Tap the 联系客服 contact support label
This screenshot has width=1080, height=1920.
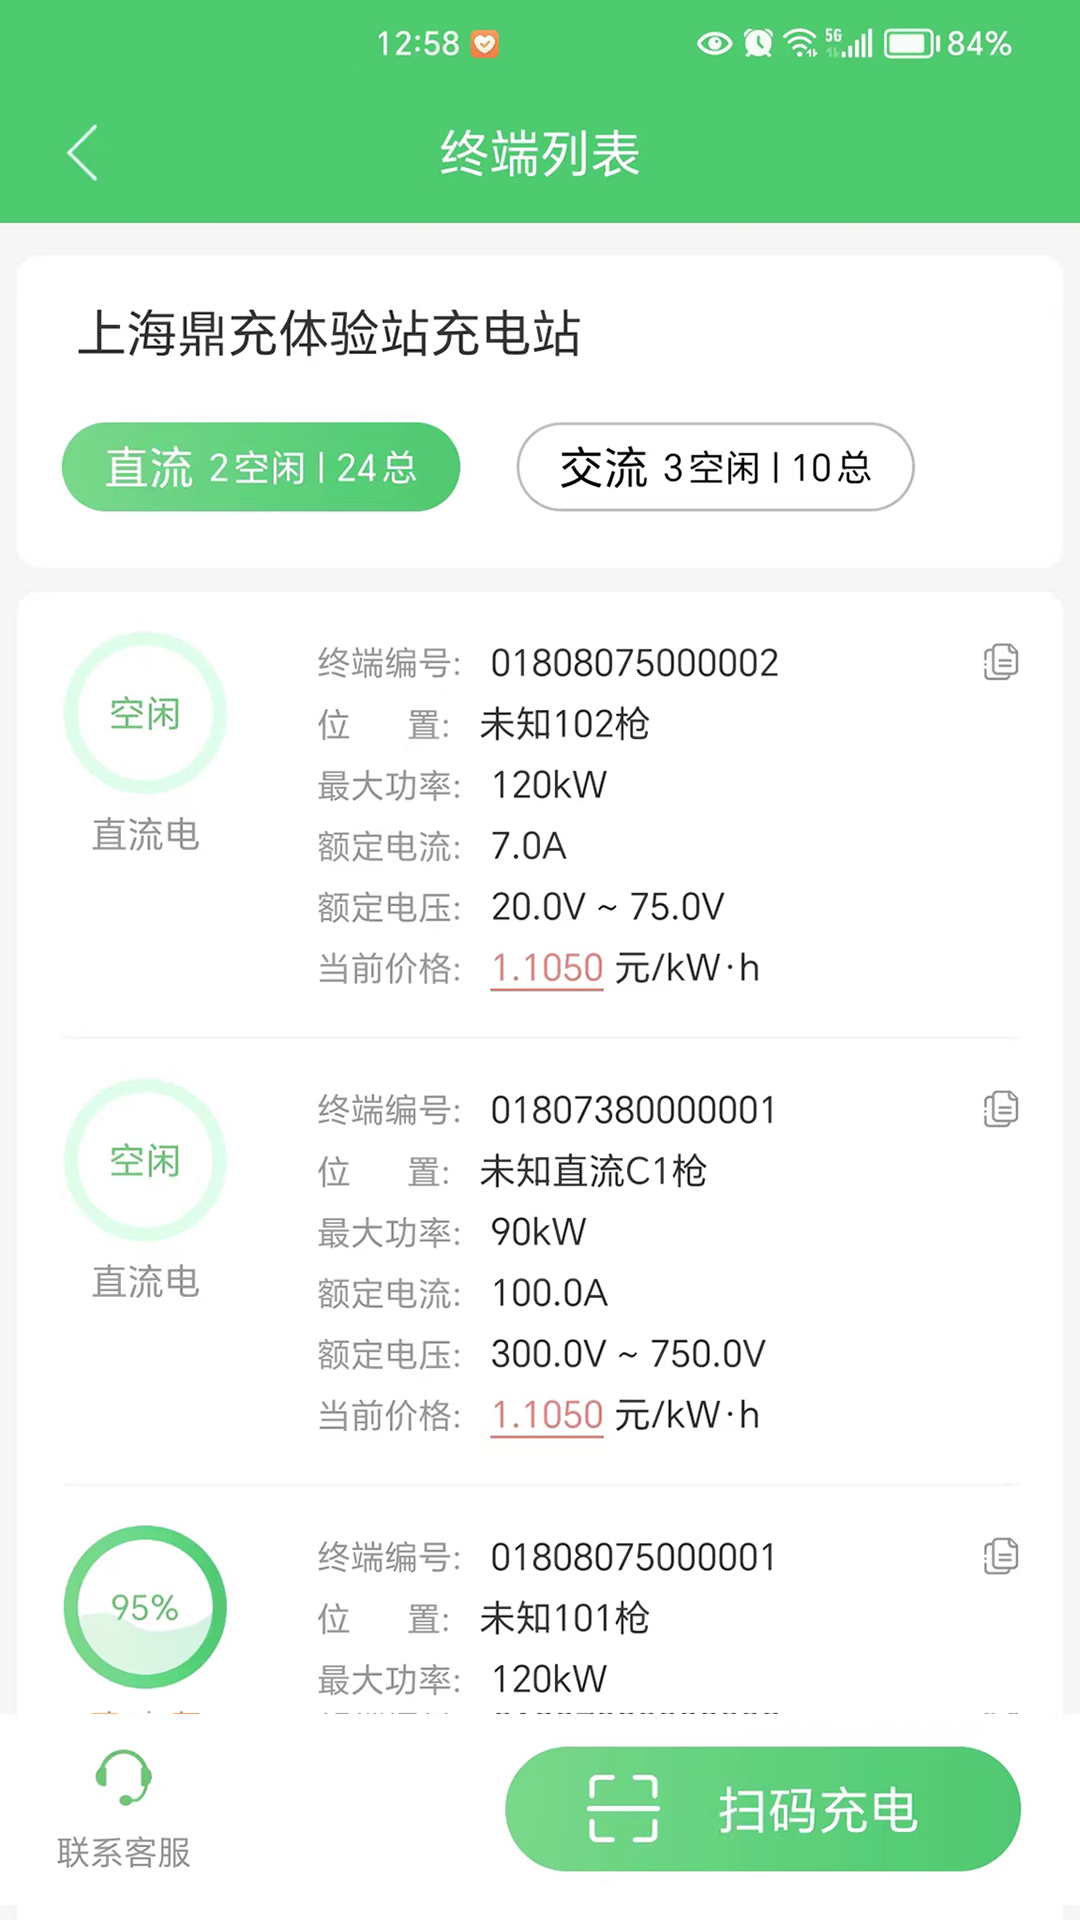(x=124, y=1852)
